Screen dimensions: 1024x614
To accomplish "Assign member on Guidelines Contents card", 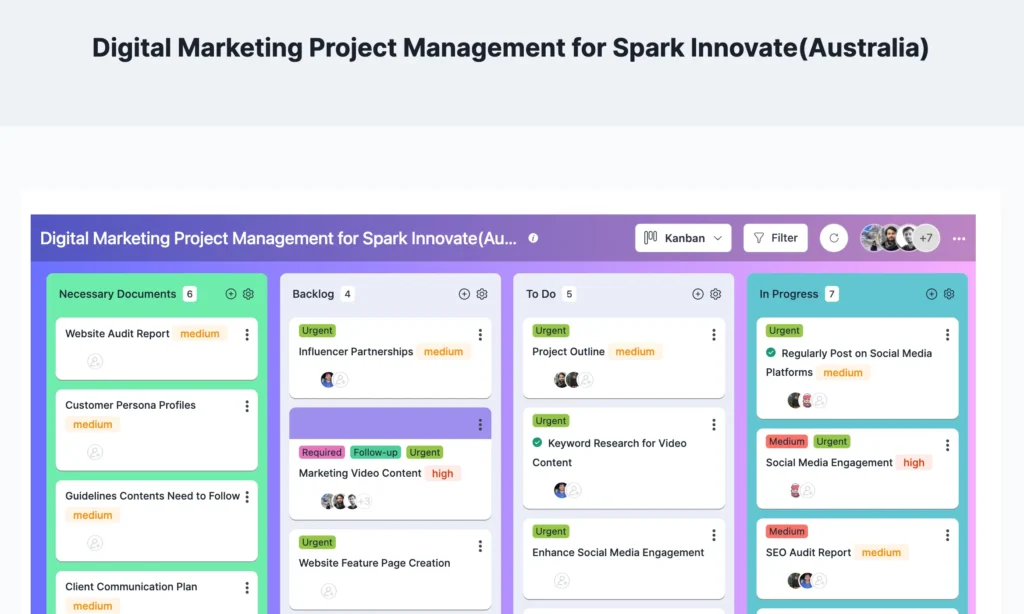I will coord(95,543).
